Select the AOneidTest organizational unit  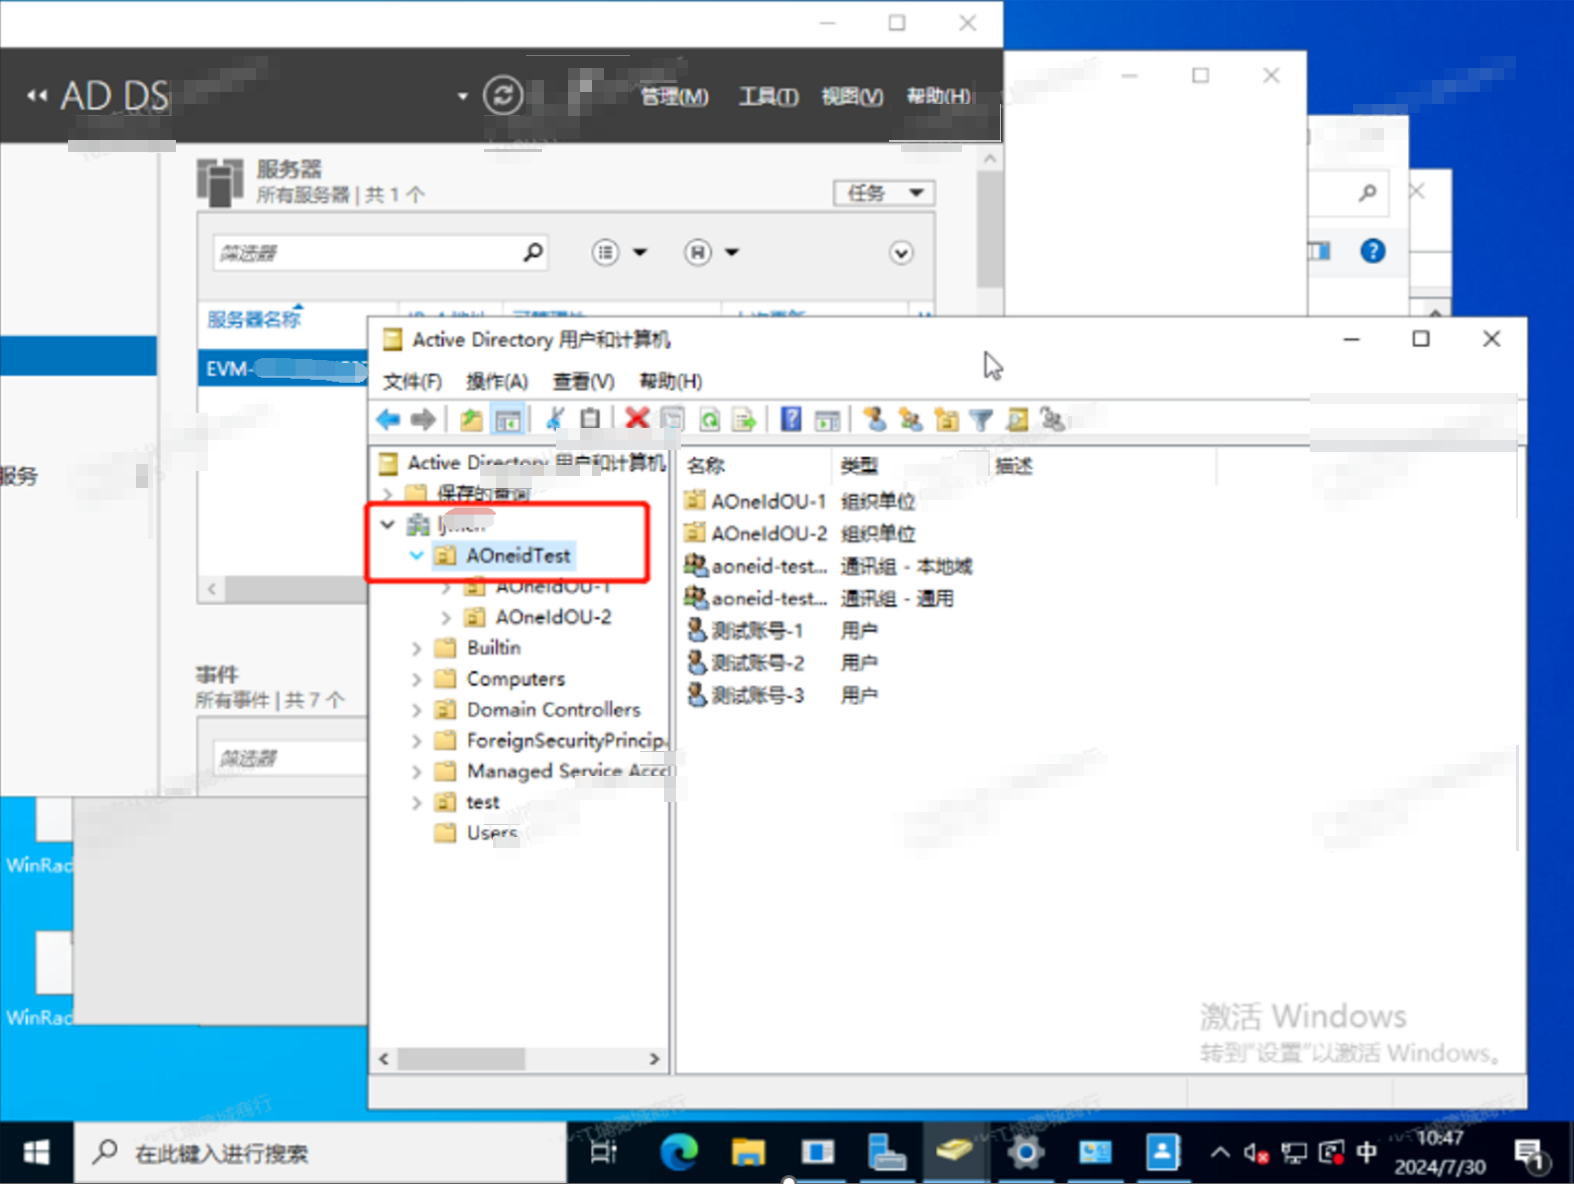(518, 555)
